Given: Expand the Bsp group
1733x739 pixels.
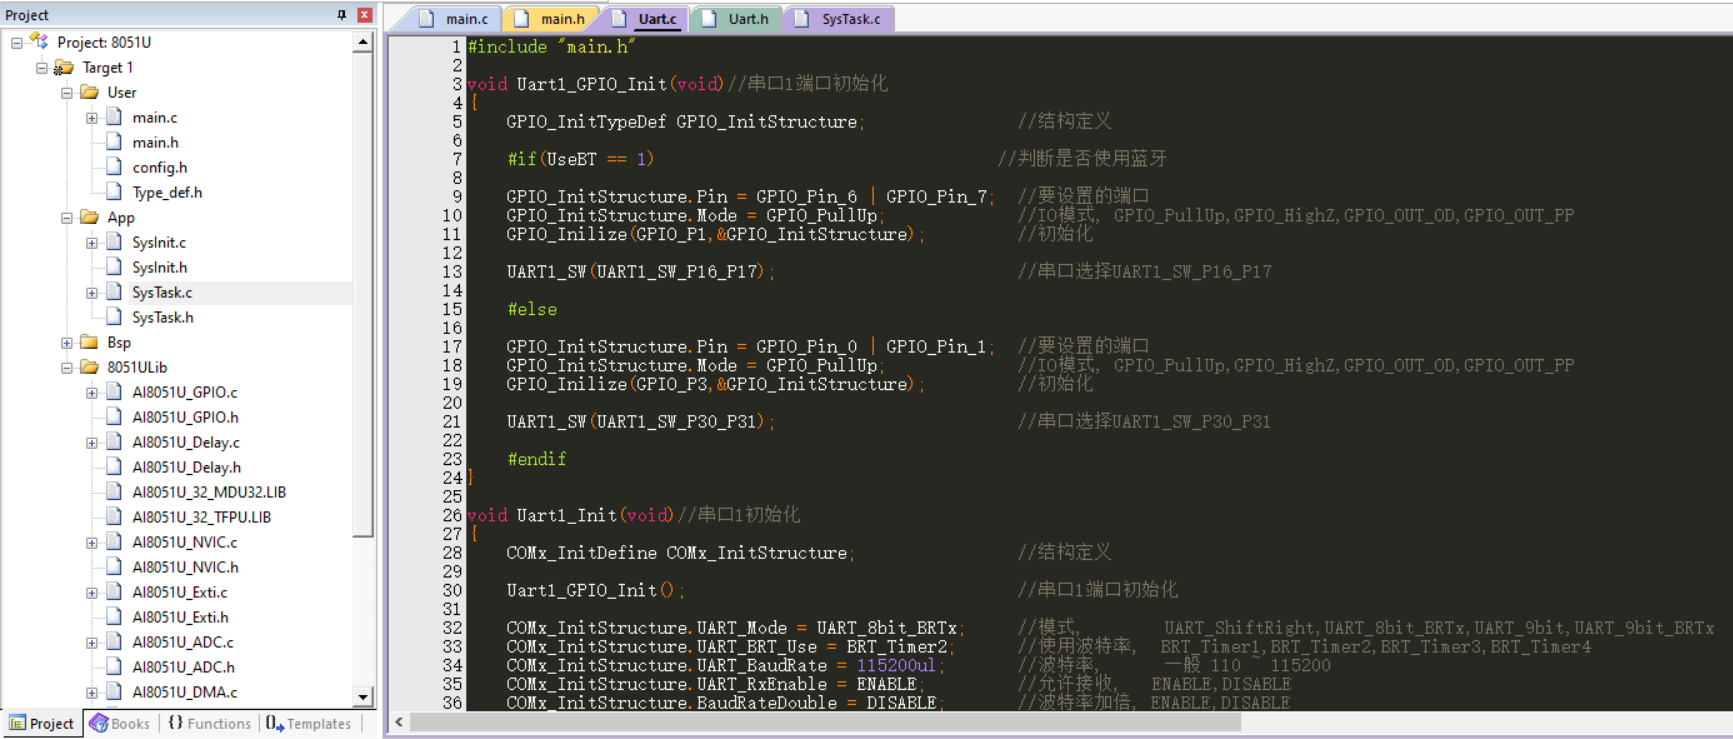Looking at the screenshot, I should [x=67, y=343].
